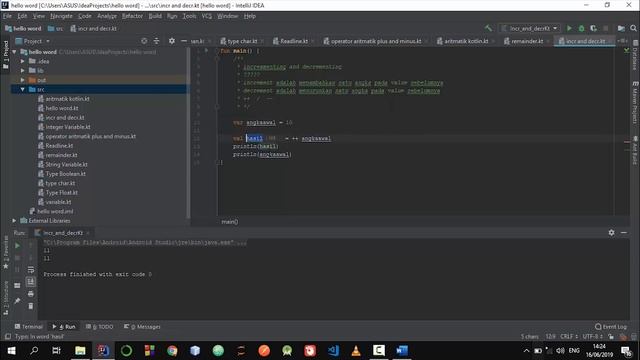The height and width of the screenshot is (360, 640).
Task: Toggle scroll to end in Run console
Action: [31, 282]
